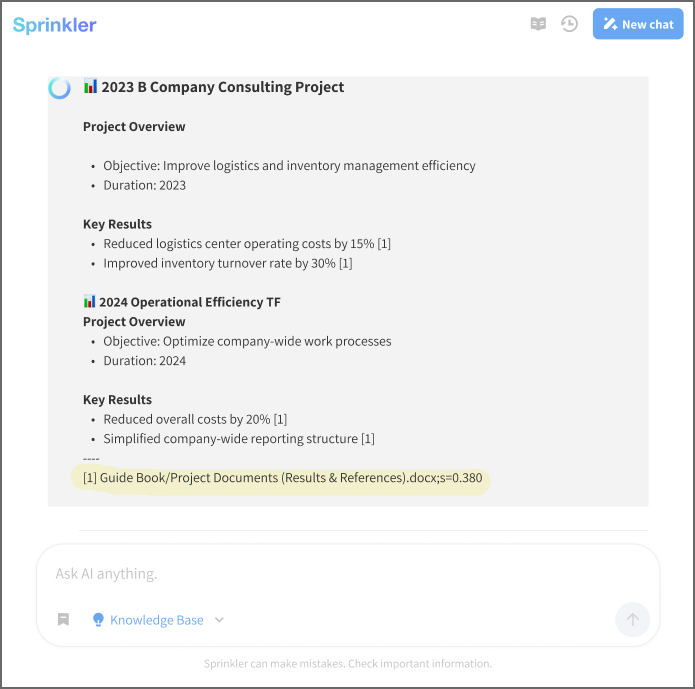Click chart icon beside 2024 Operational Efficiency
This screenshot has width=695, height=689.
tap(89, 301)
